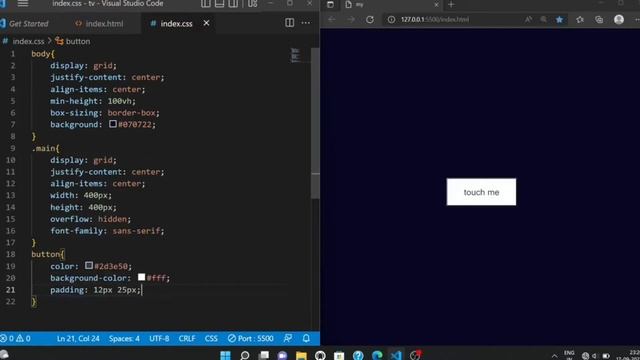Viewport: 640px width, 360px height.
Task: Switch to Visual Studio Code taskbar icon
Action: click(x=396, y=355)
